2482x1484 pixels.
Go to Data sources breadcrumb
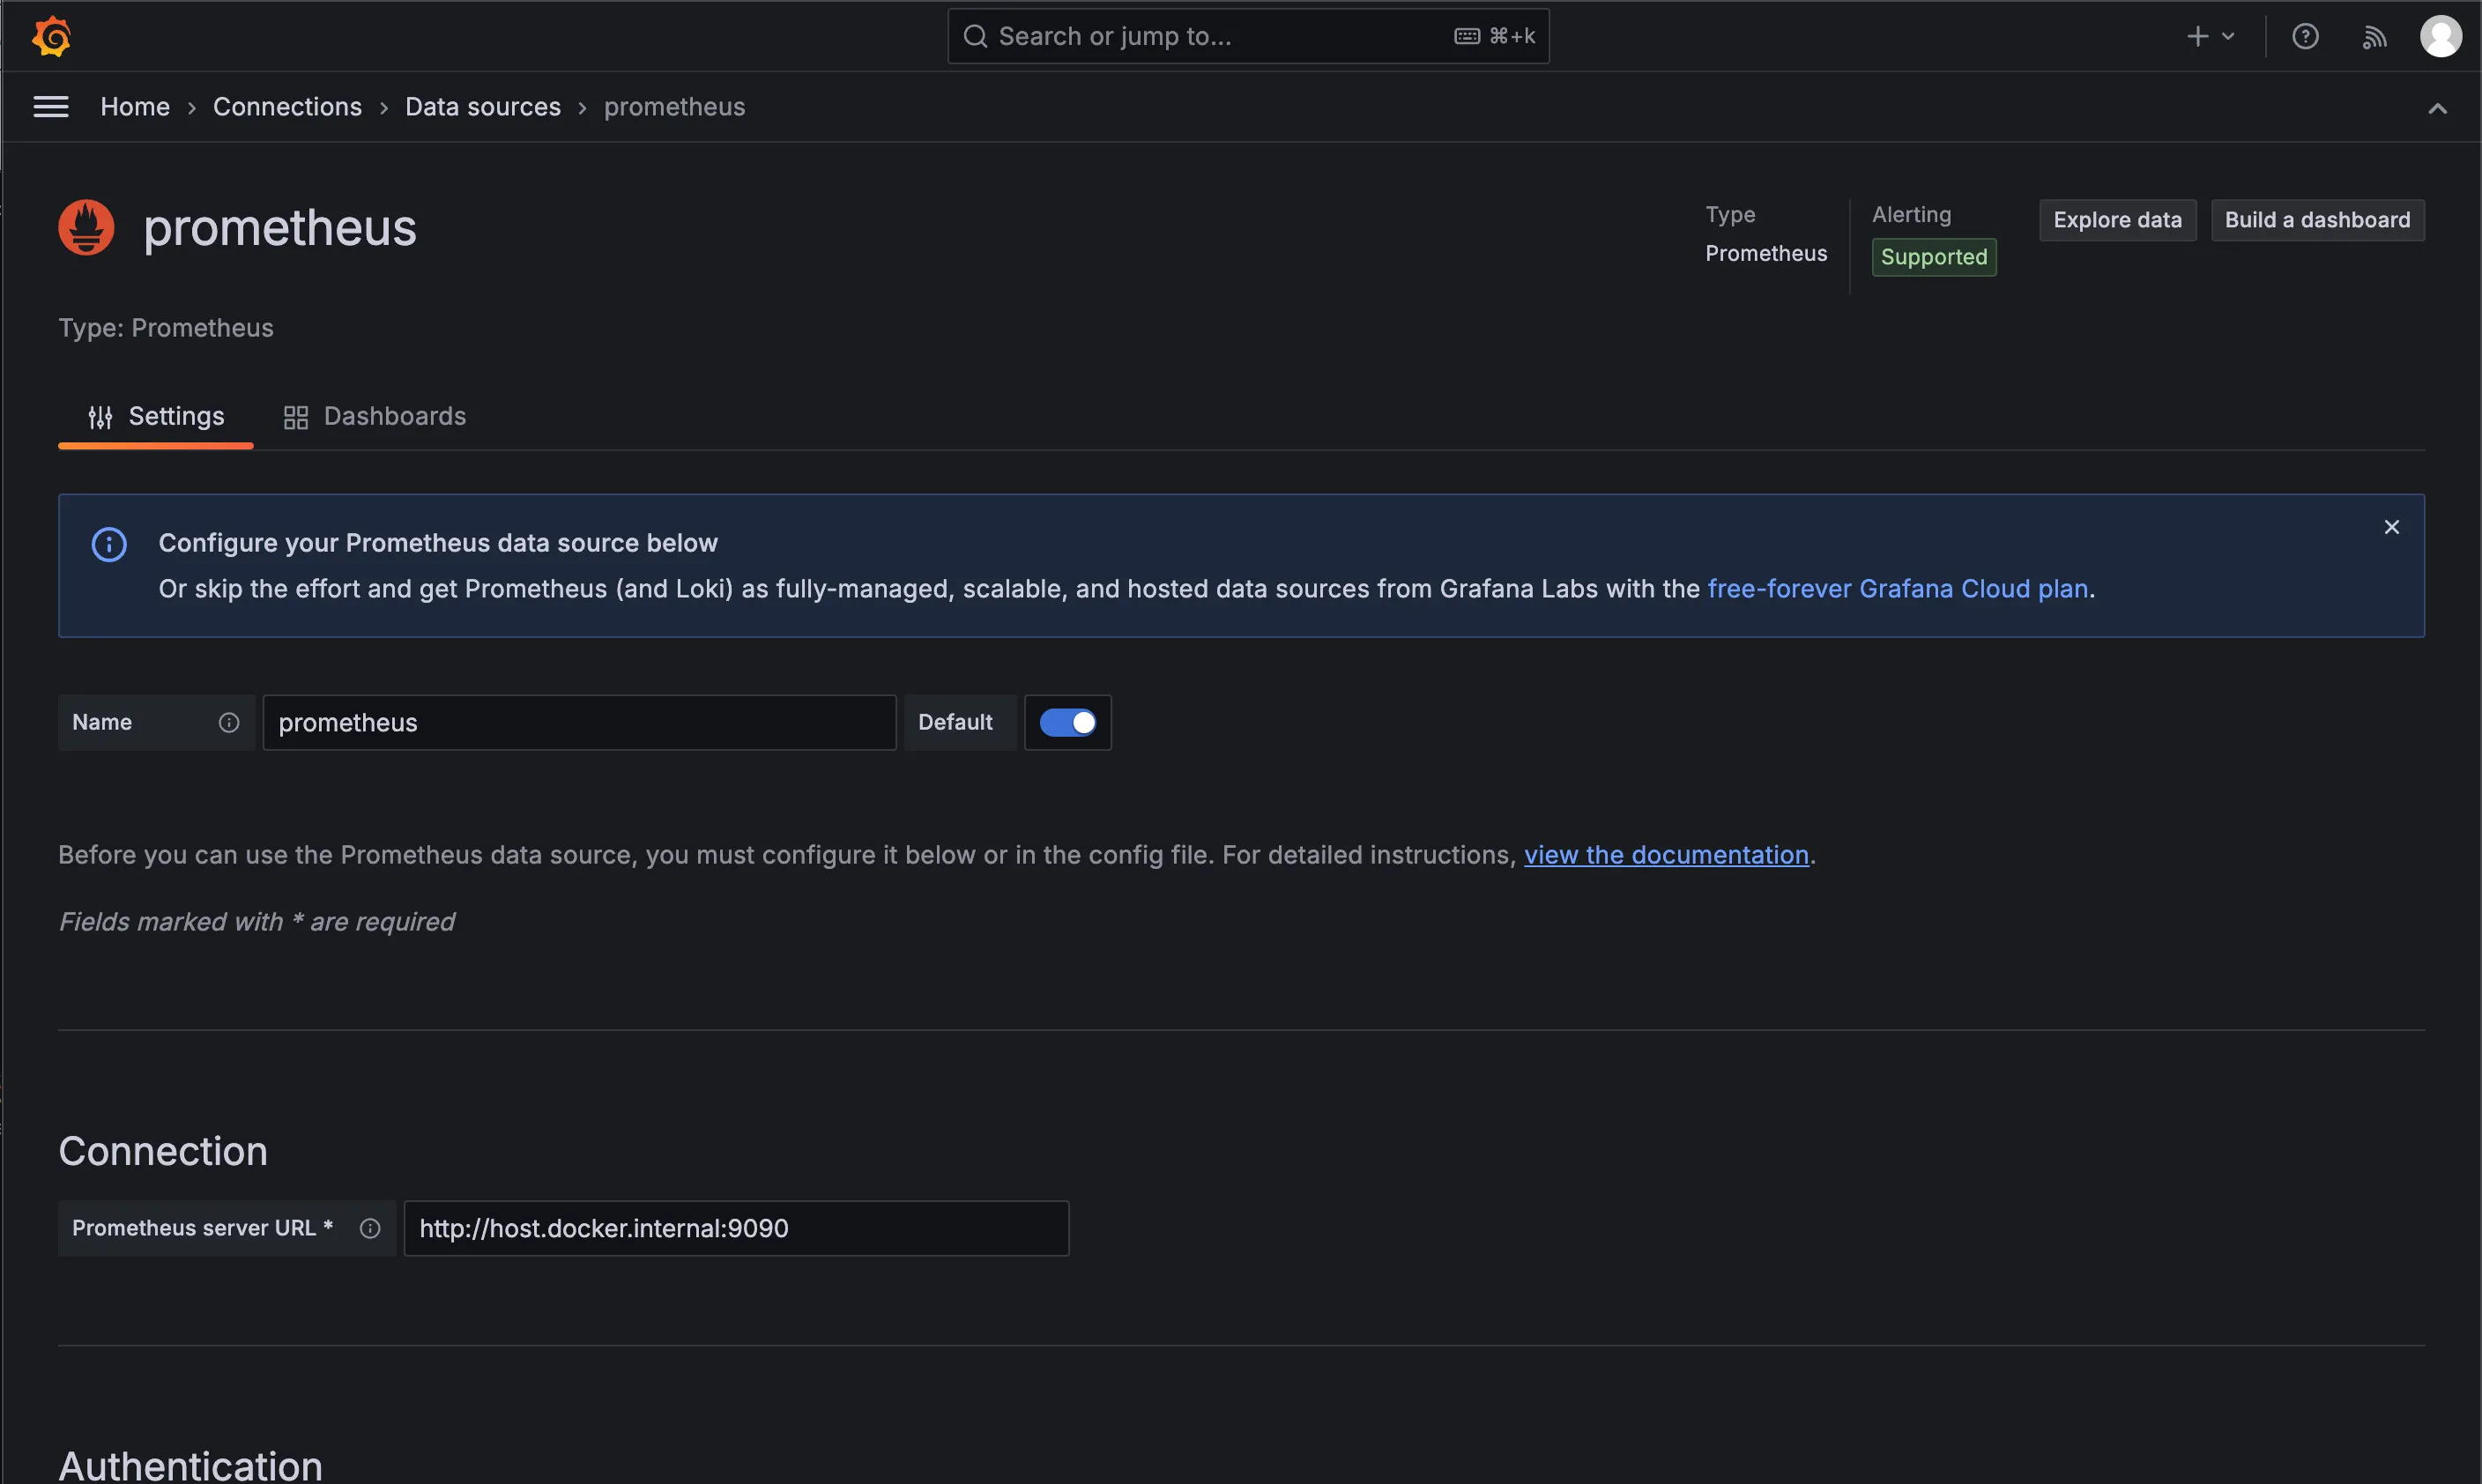coord(483,107)
